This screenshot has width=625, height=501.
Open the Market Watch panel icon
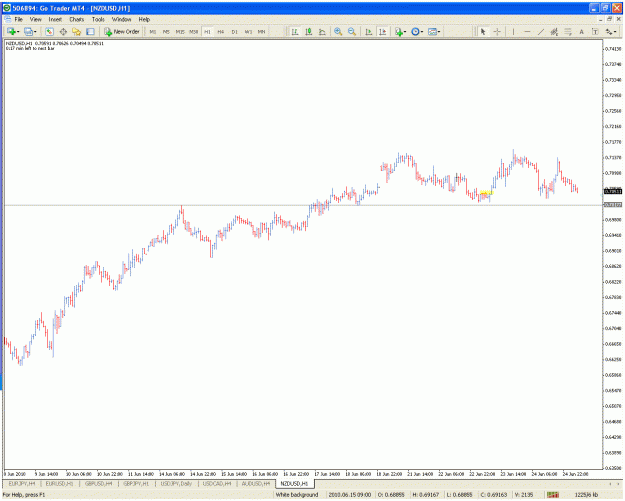click(49, 31)
